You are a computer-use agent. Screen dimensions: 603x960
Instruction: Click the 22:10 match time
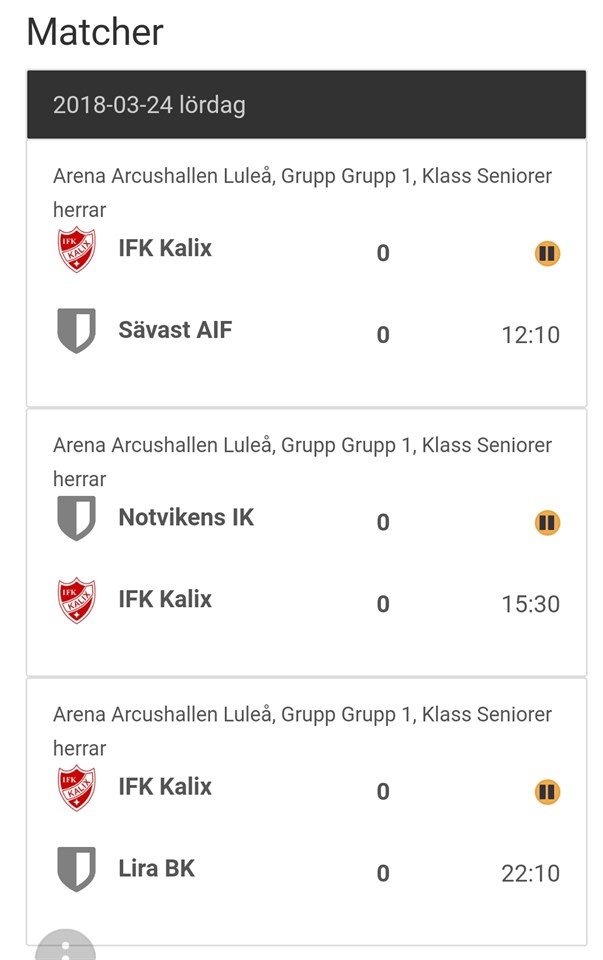pyautogui.click(x=530, y=873)
